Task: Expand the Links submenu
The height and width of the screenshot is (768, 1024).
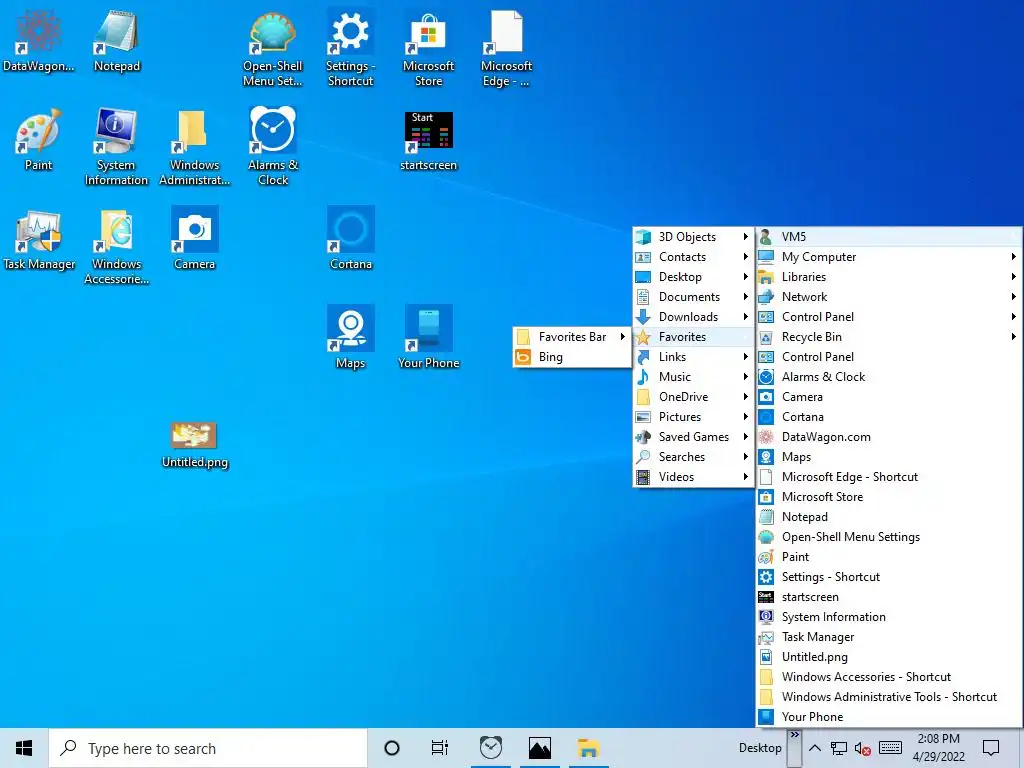Action: (694, 357)
